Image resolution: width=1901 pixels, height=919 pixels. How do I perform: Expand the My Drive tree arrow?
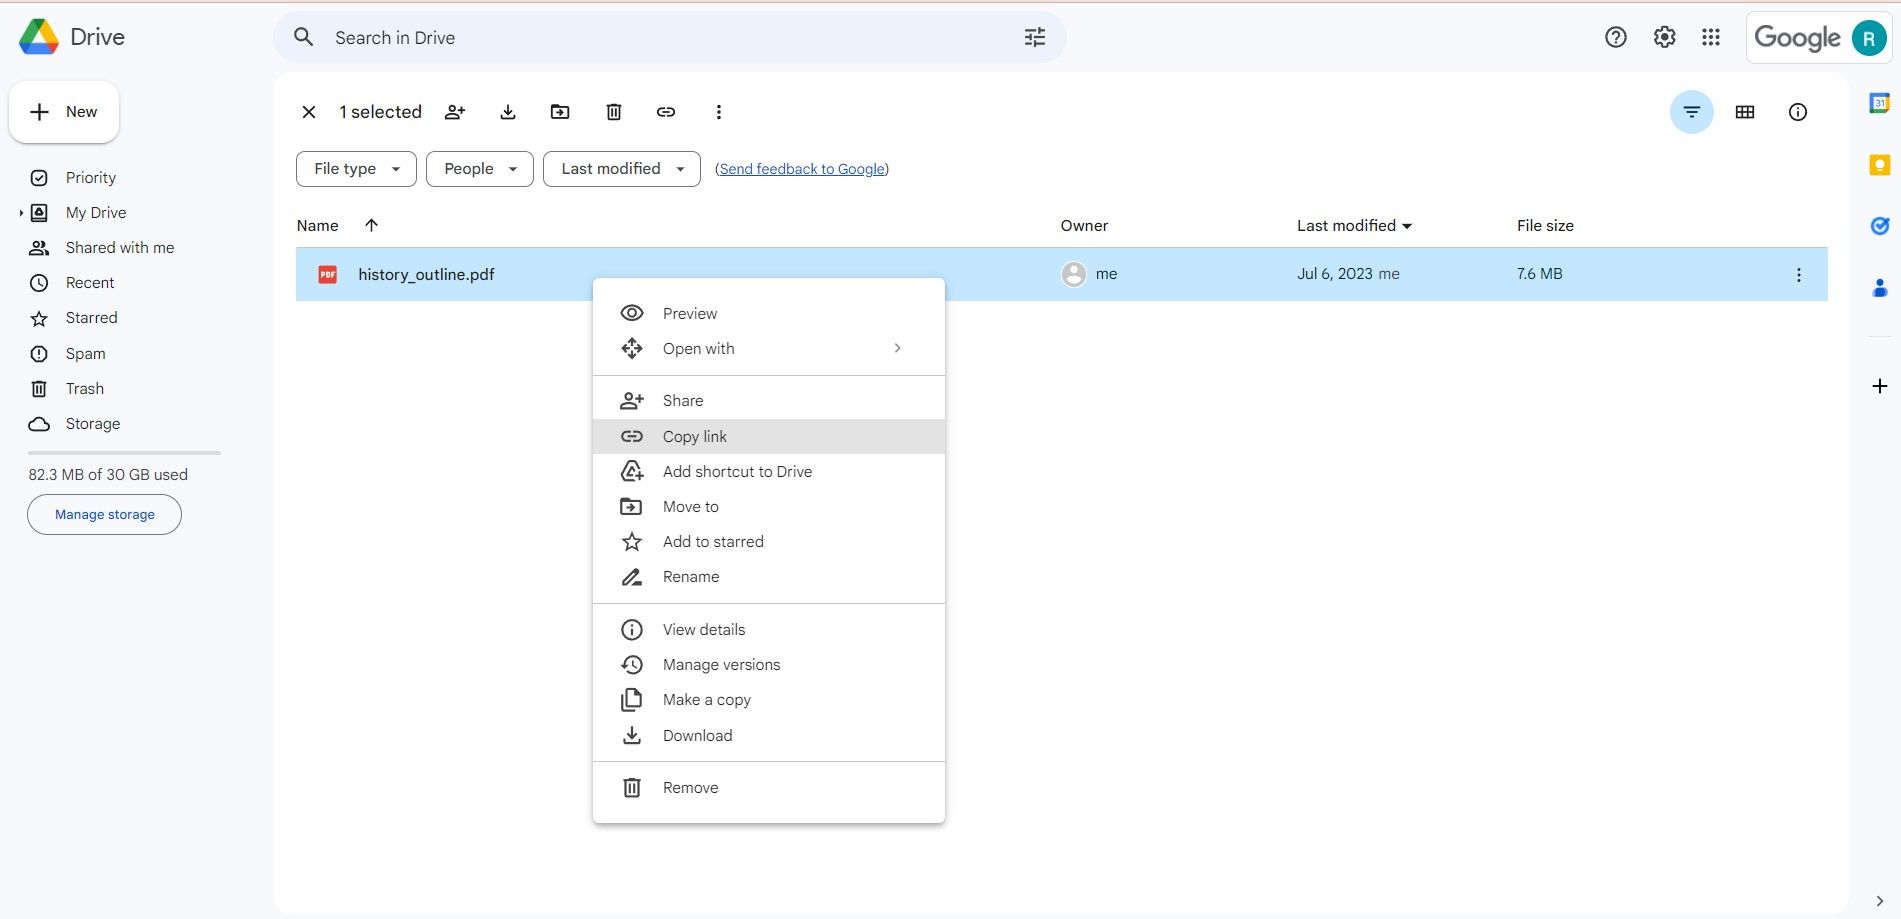click(21, 213)
